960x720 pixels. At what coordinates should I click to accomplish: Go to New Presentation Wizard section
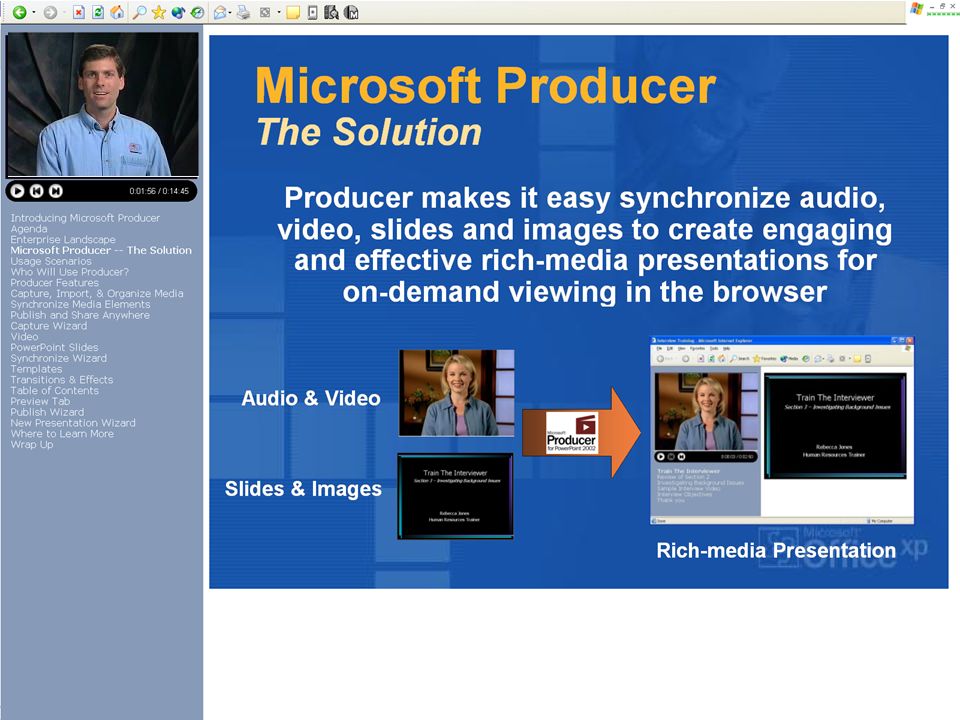tap(73, 423)
